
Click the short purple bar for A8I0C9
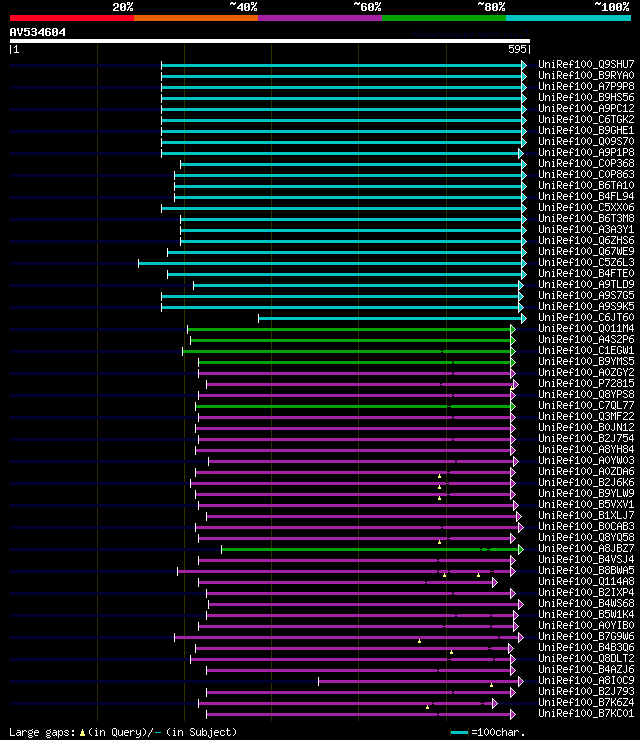(x=421, y=681)
